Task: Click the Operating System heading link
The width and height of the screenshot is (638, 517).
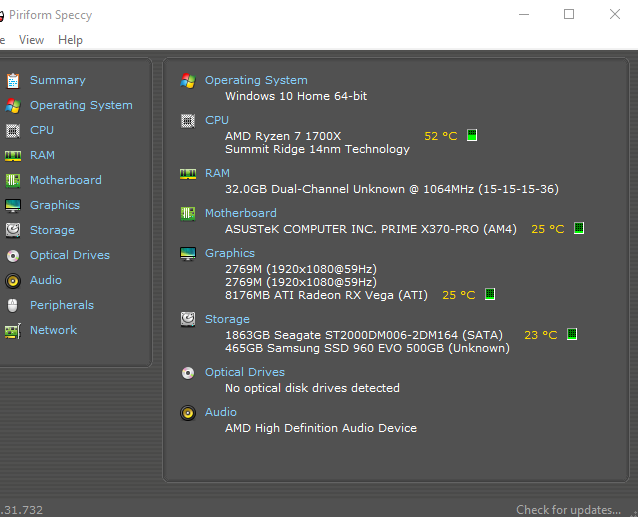Action: click(x=256, y=80)
